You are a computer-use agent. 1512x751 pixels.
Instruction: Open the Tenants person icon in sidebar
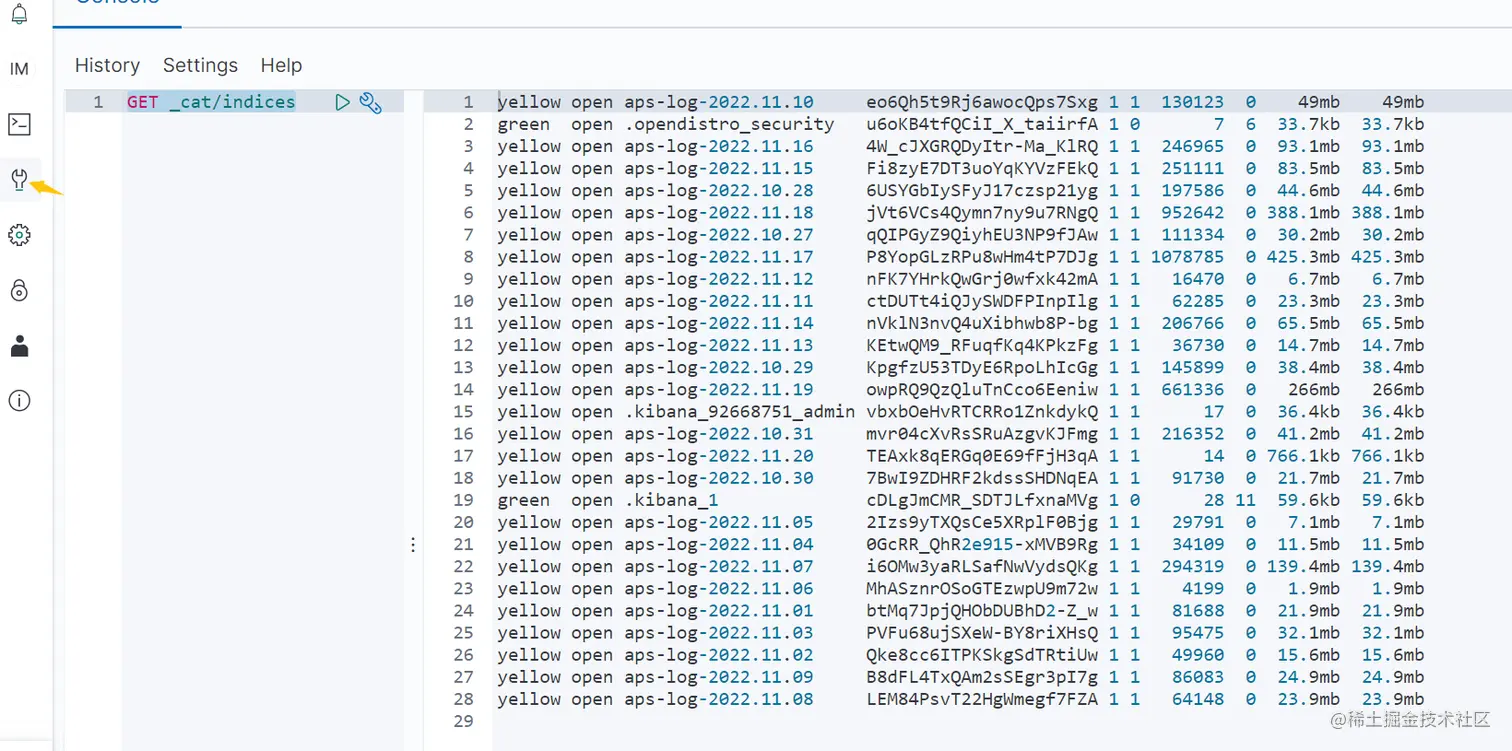(x=19, y=346)
